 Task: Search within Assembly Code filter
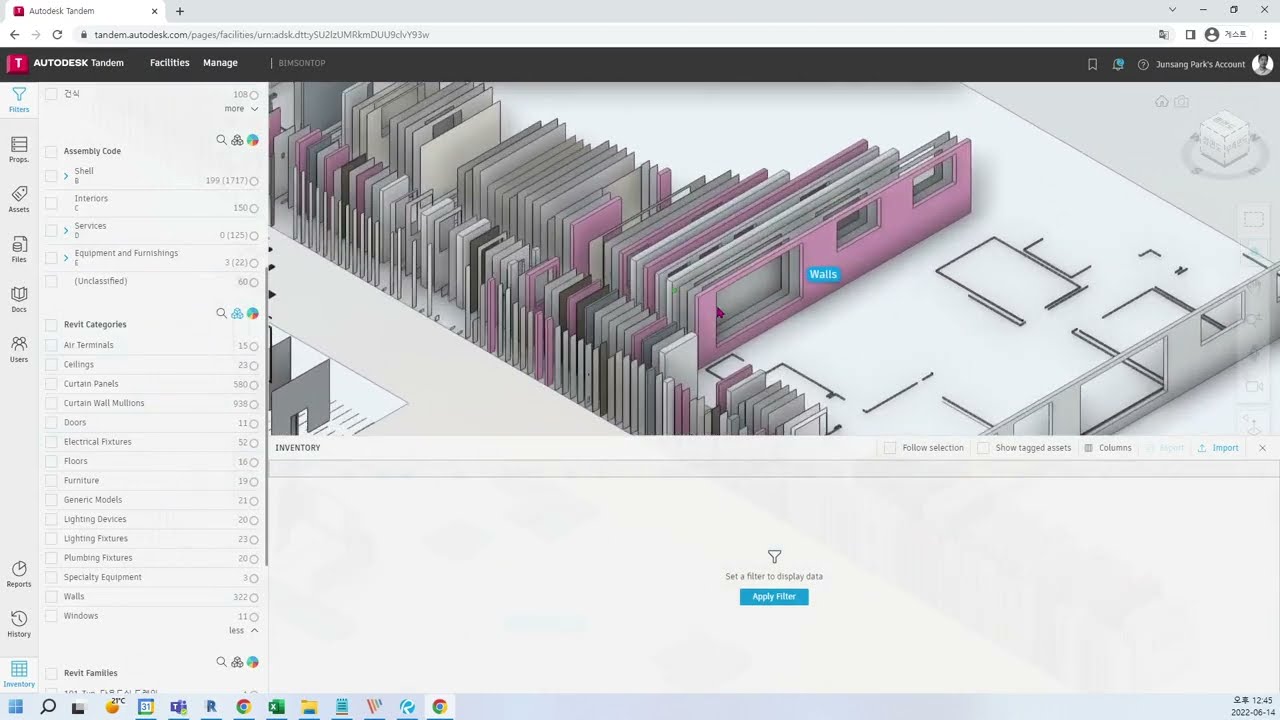click(221, 140)
